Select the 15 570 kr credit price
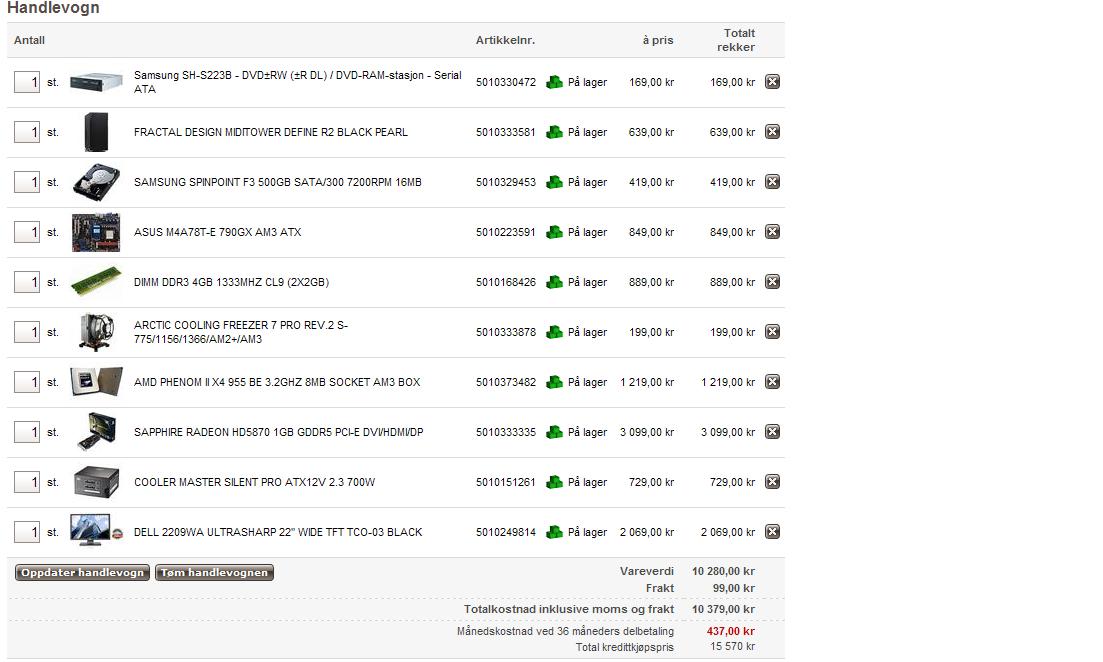 [732, 646]
